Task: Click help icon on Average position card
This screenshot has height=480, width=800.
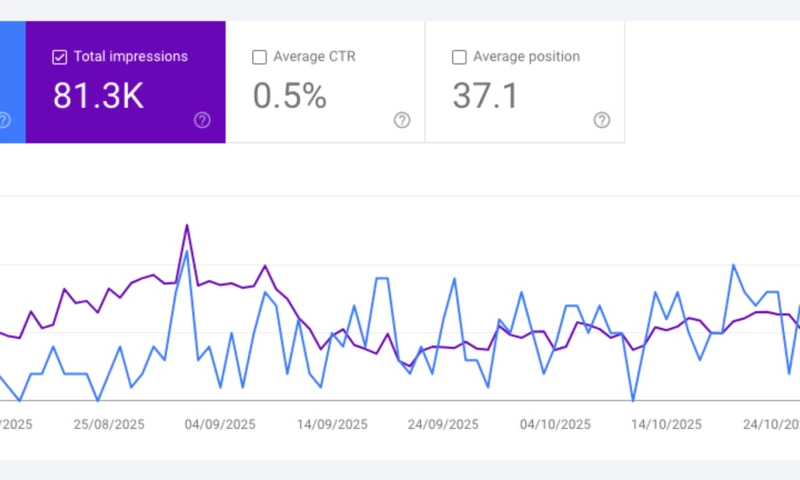Action: tap(602, 120)
